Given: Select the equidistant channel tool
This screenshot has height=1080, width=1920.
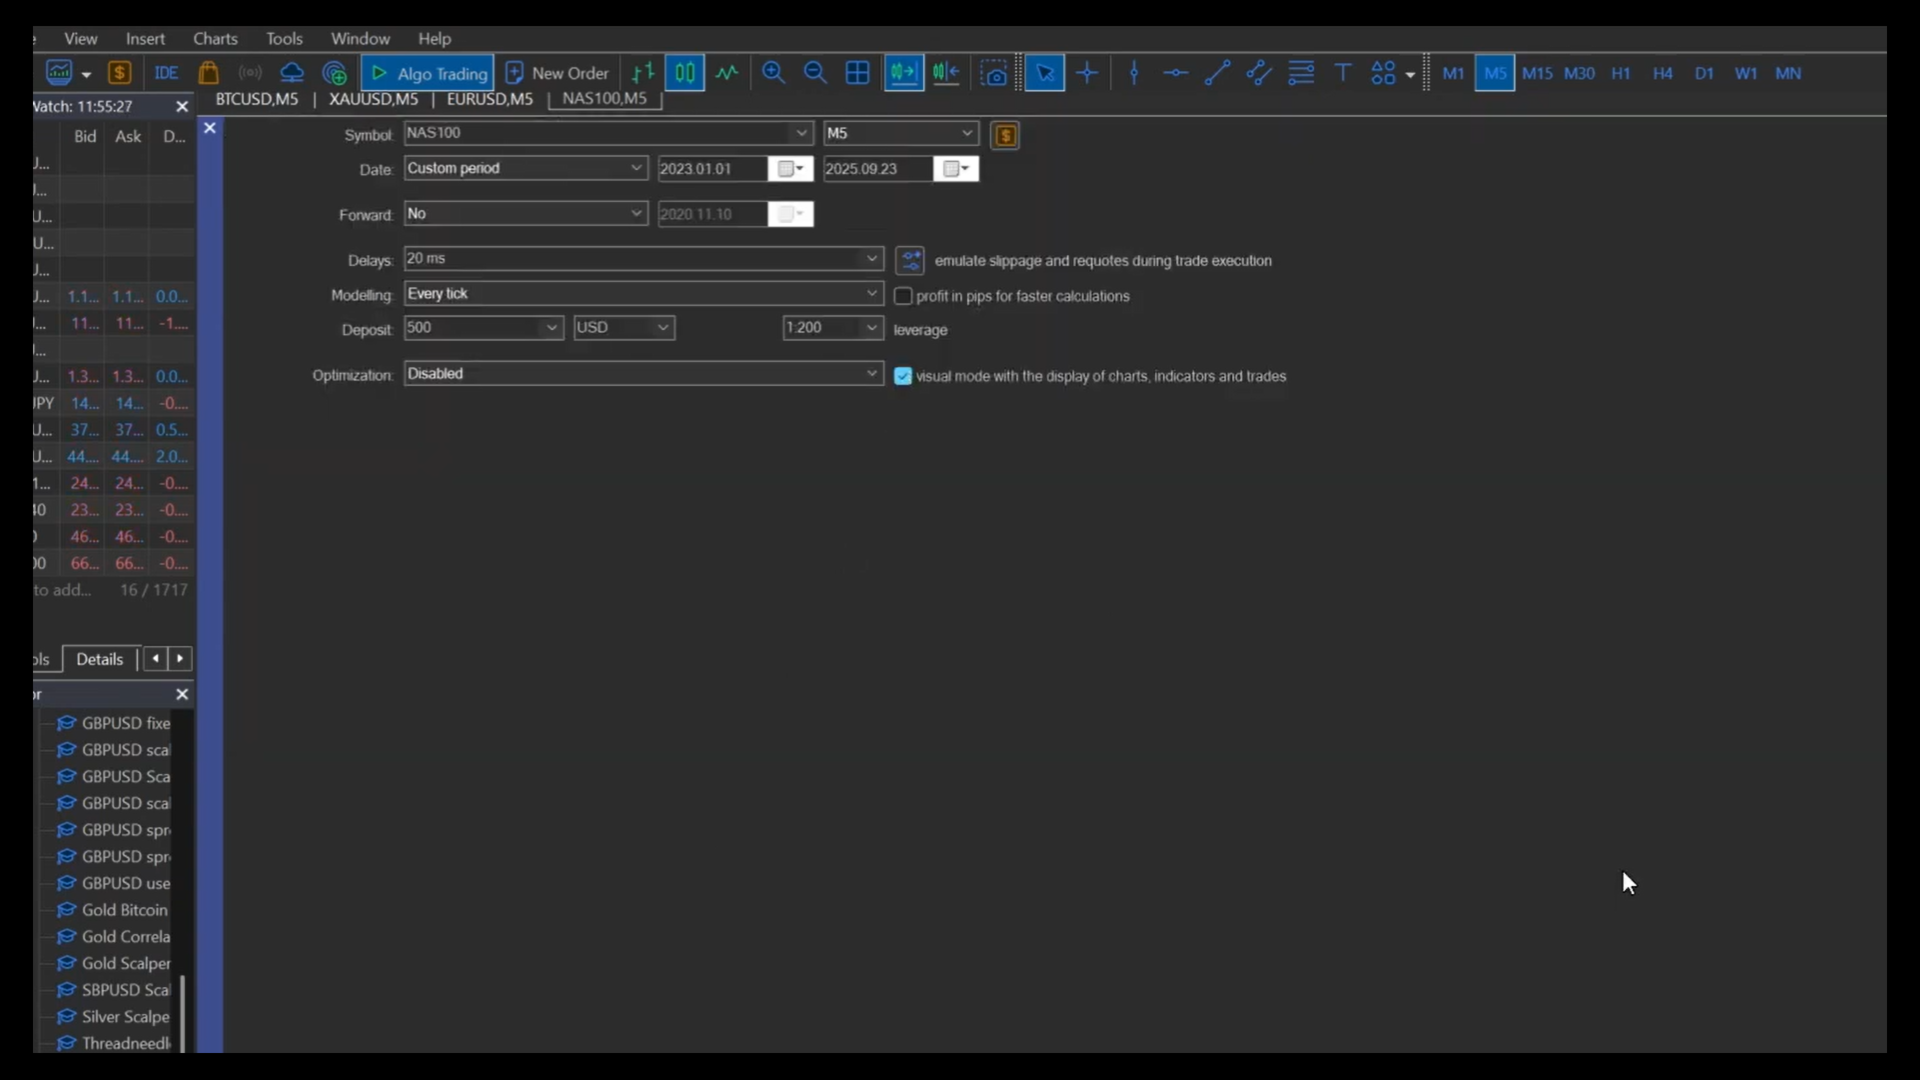Looking at the screenshot, I should [x=1259, y=73].
